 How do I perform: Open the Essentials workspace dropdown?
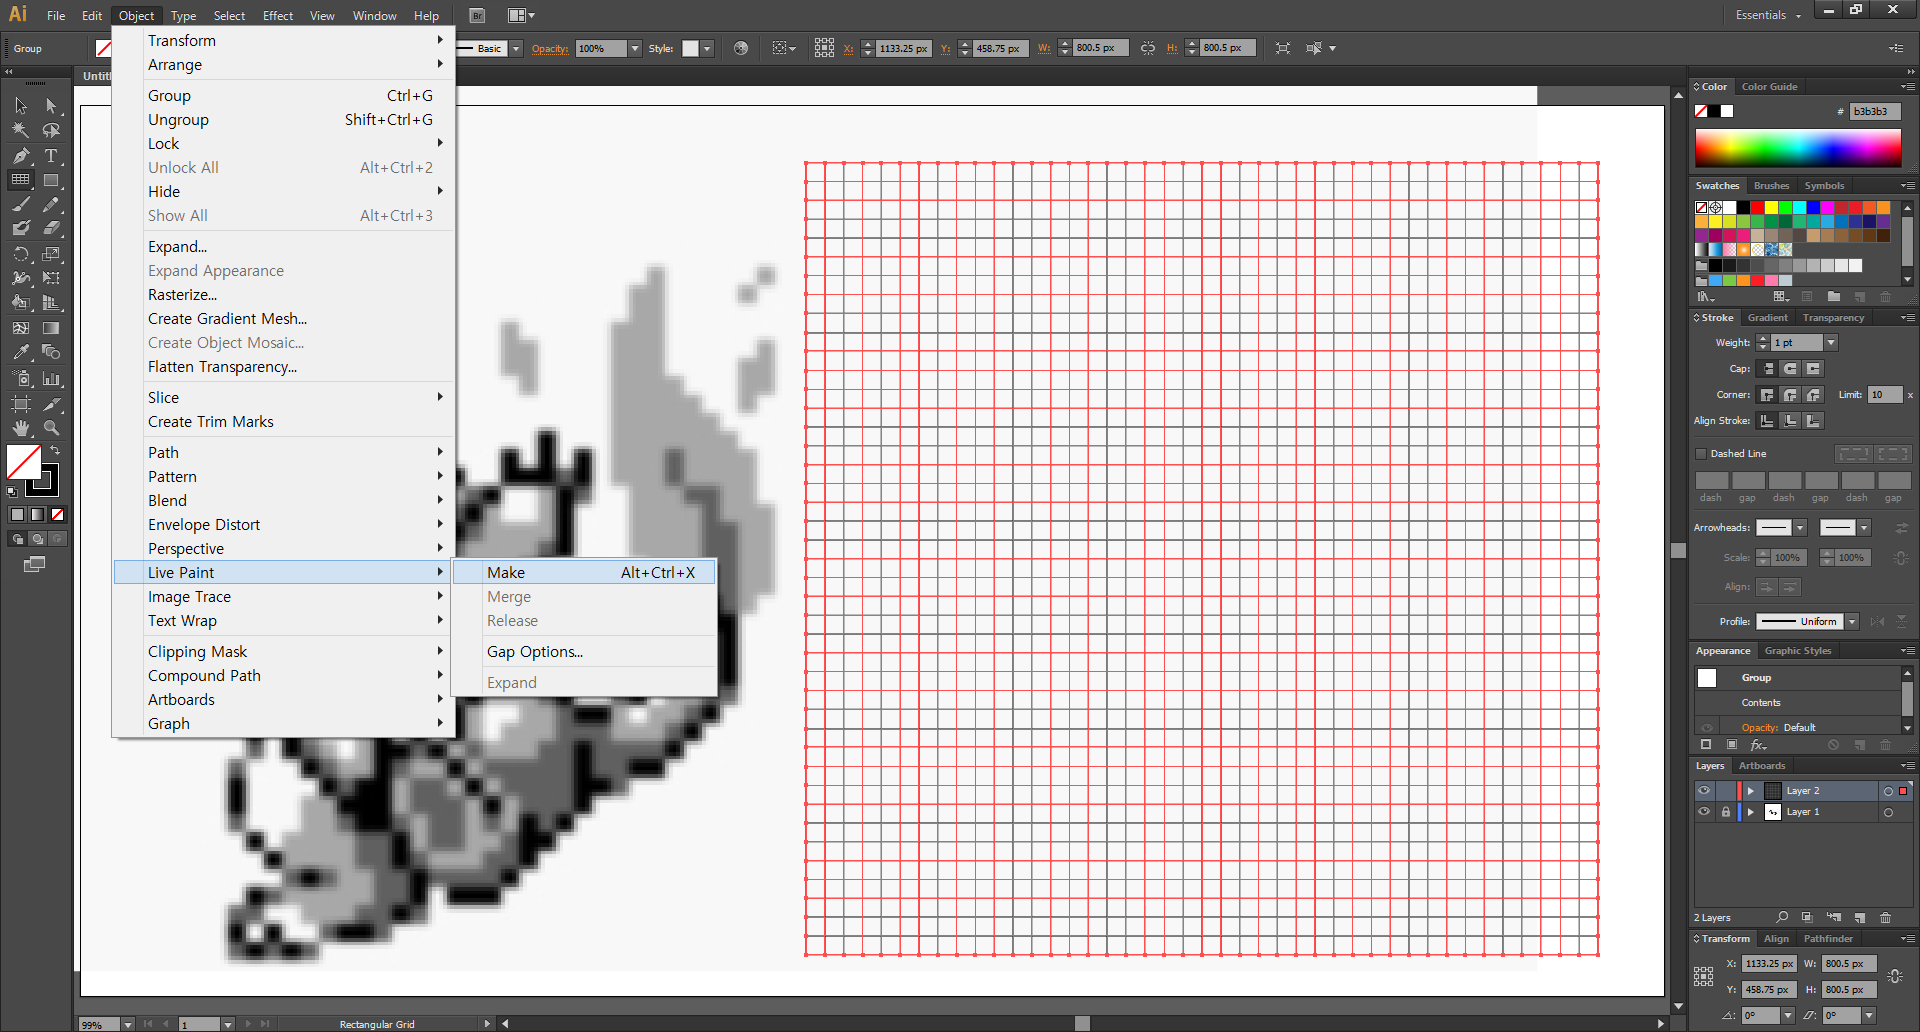(x=1767, y=15)
